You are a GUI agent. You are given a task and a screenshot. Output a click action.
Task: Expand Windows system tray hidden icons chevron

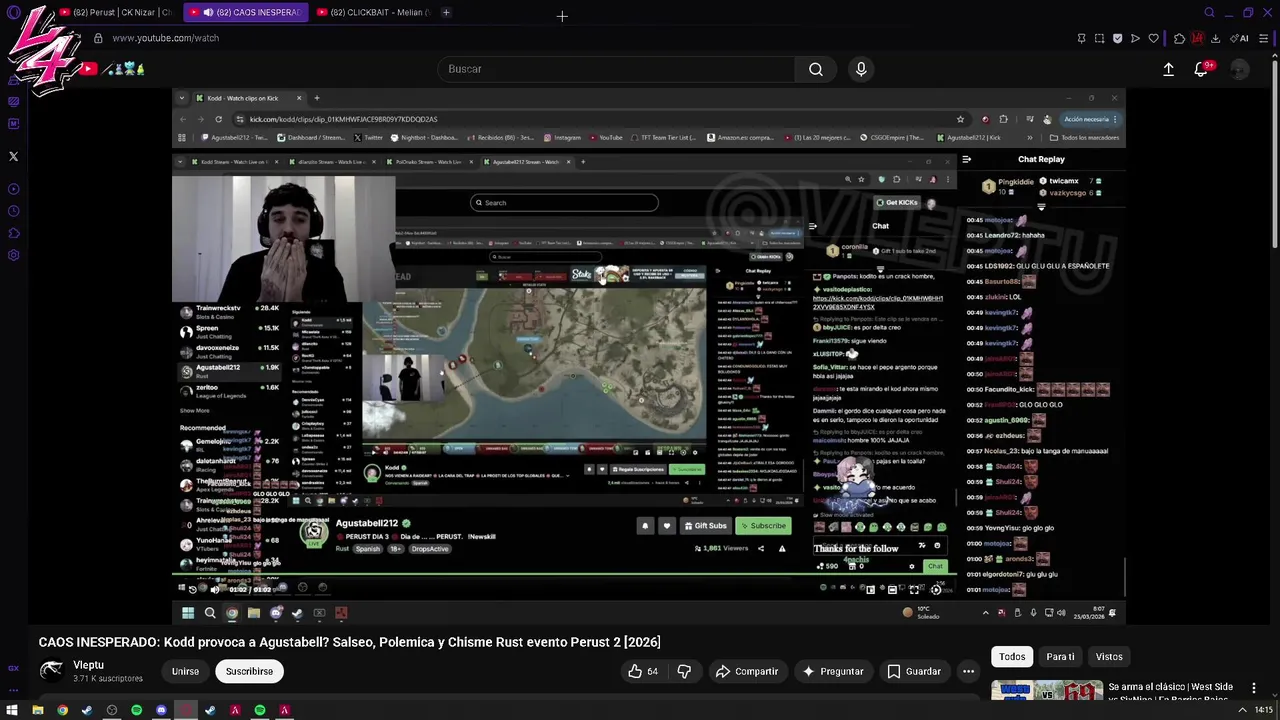[1244, 710]
